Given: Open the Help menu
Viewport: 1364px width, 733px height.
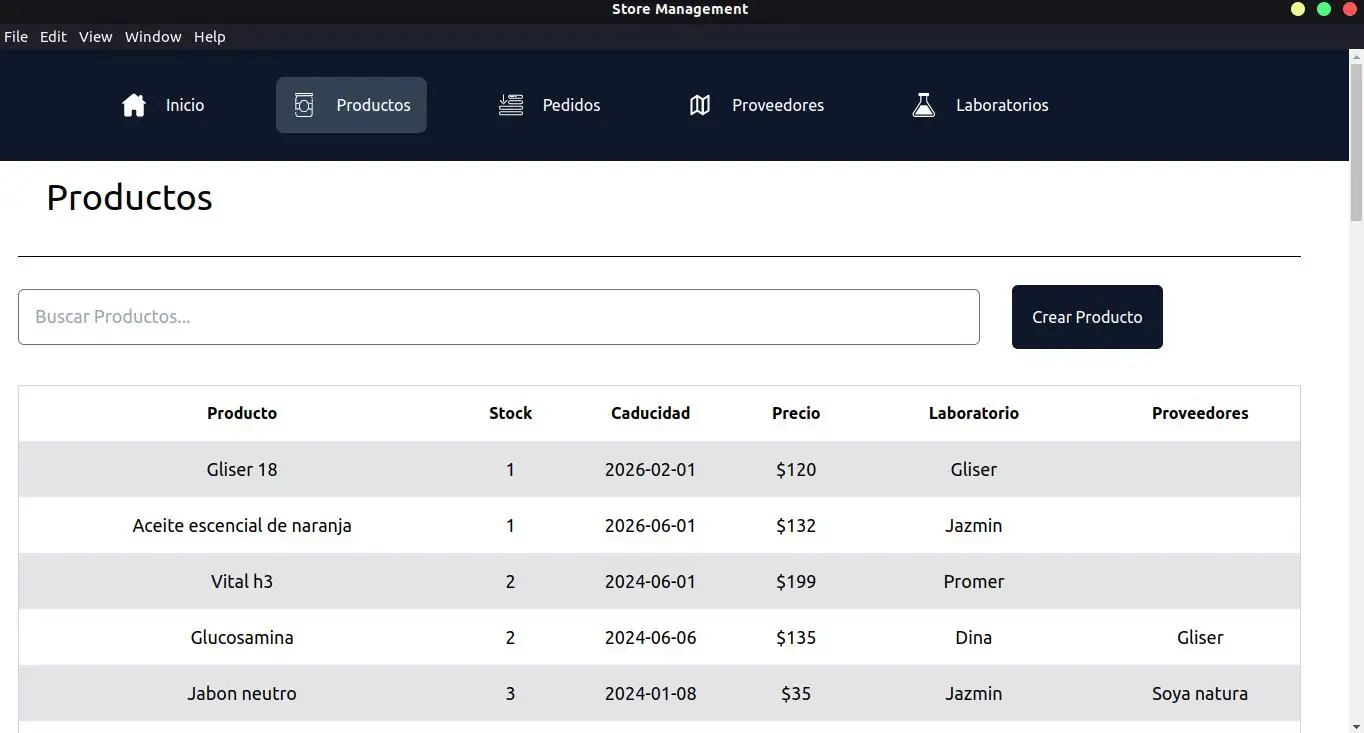Looking at the screenshot, I should pyautogui.click(x=210, y=36).
